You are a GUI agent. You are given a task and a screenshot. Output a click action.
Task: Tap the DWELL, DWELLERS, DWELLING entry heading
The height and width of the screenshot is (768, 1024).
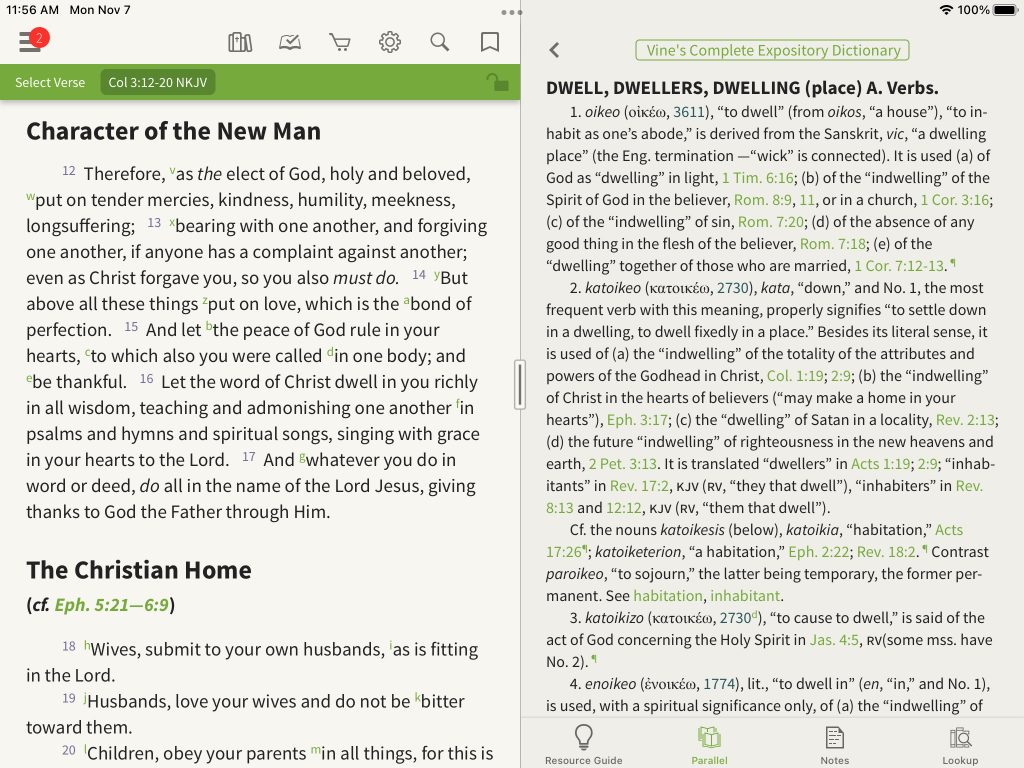[x=742, y=88]
